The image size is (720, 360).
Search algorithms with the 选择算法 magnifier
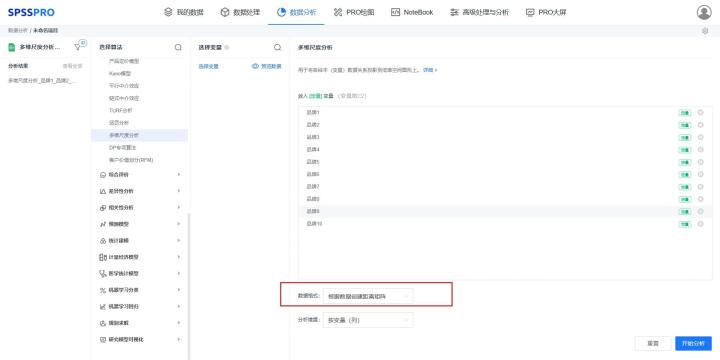(x=178, y=47)
